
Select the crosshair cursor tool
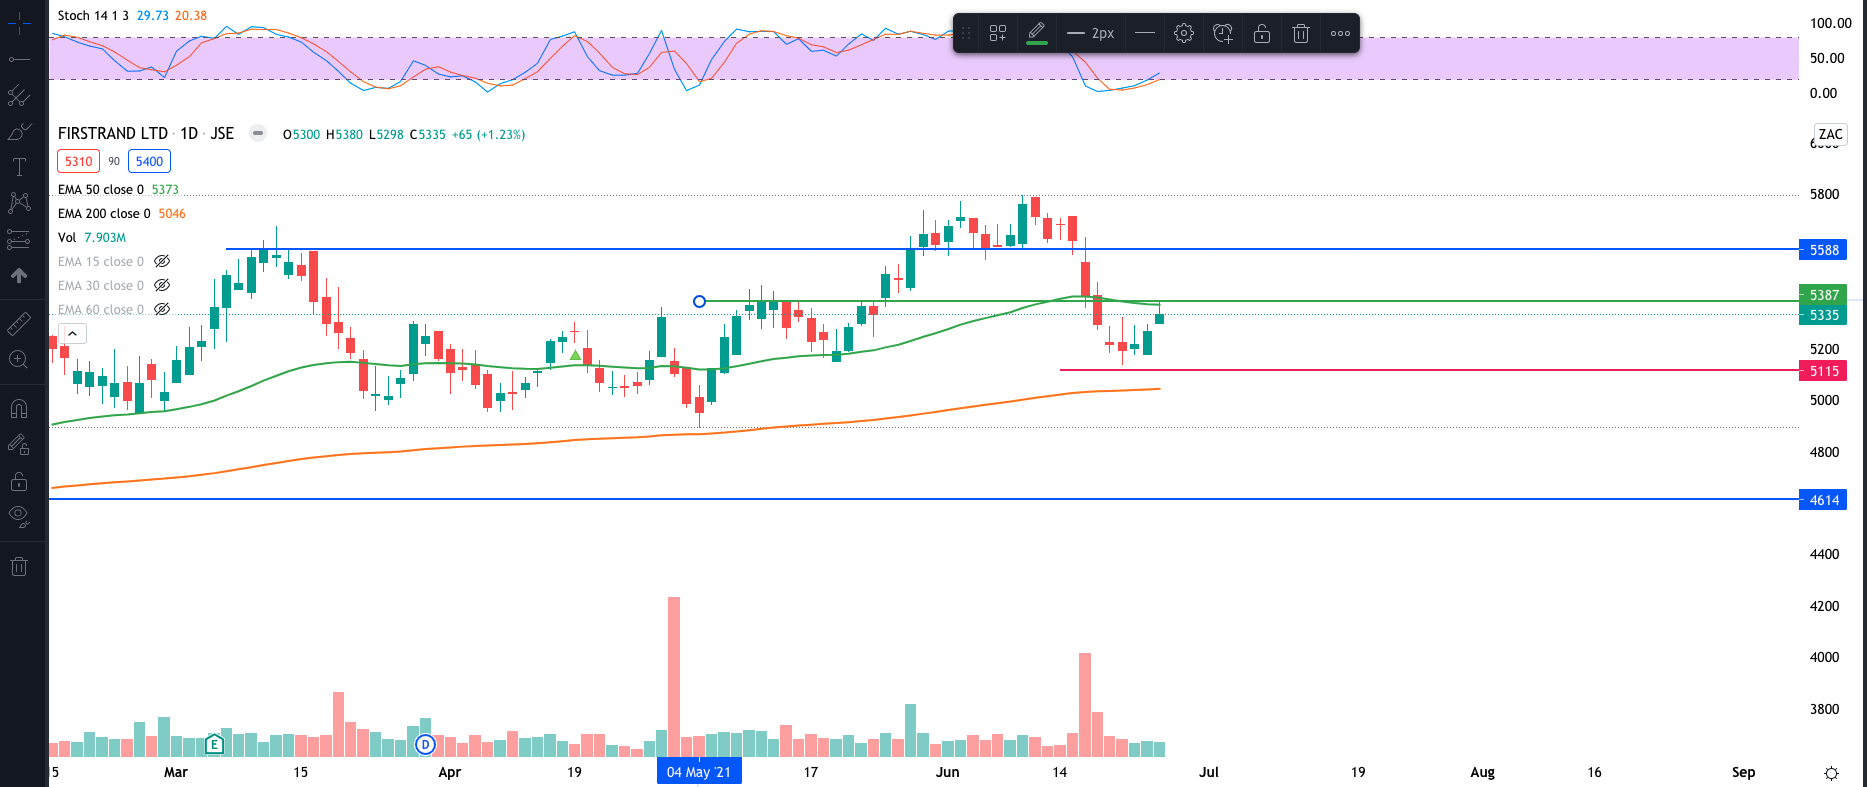pos(19,22)
